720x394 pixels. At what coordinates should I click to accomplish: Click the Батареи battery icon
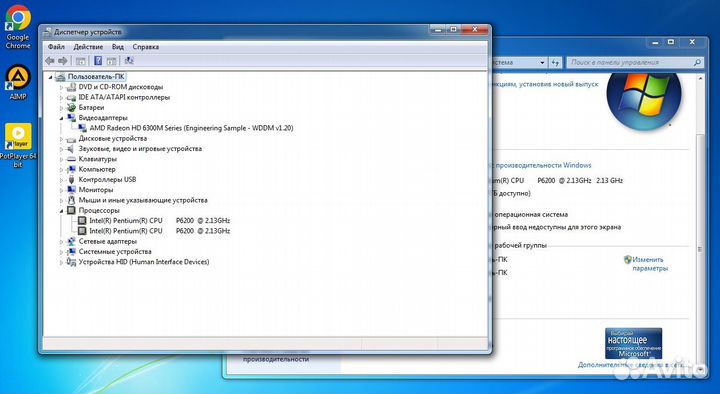[x=71, y=107]
